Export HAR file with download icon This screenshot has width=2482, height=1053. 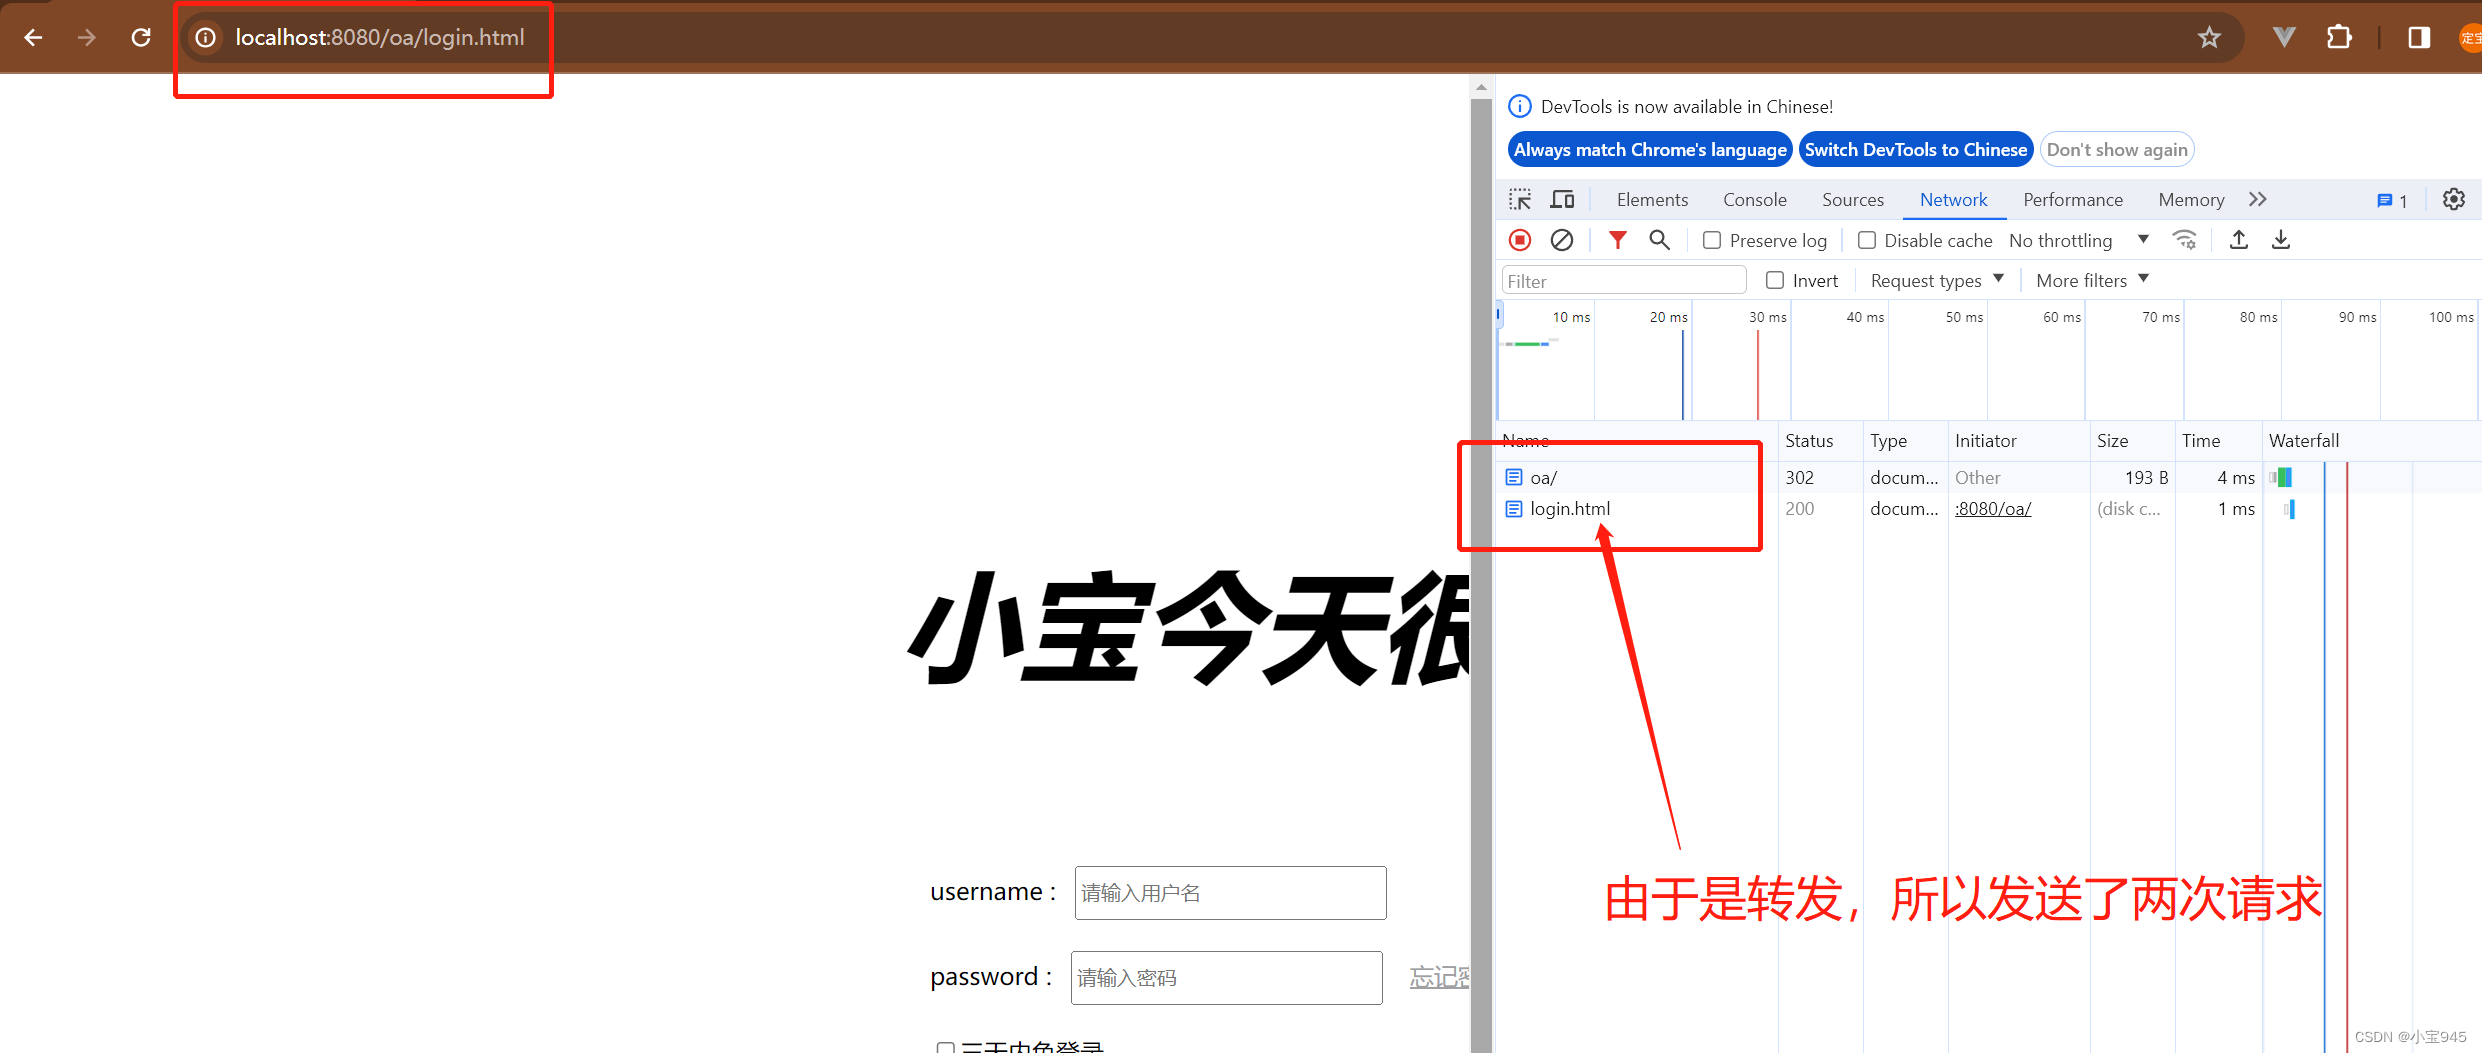(x=2281, y=240)
